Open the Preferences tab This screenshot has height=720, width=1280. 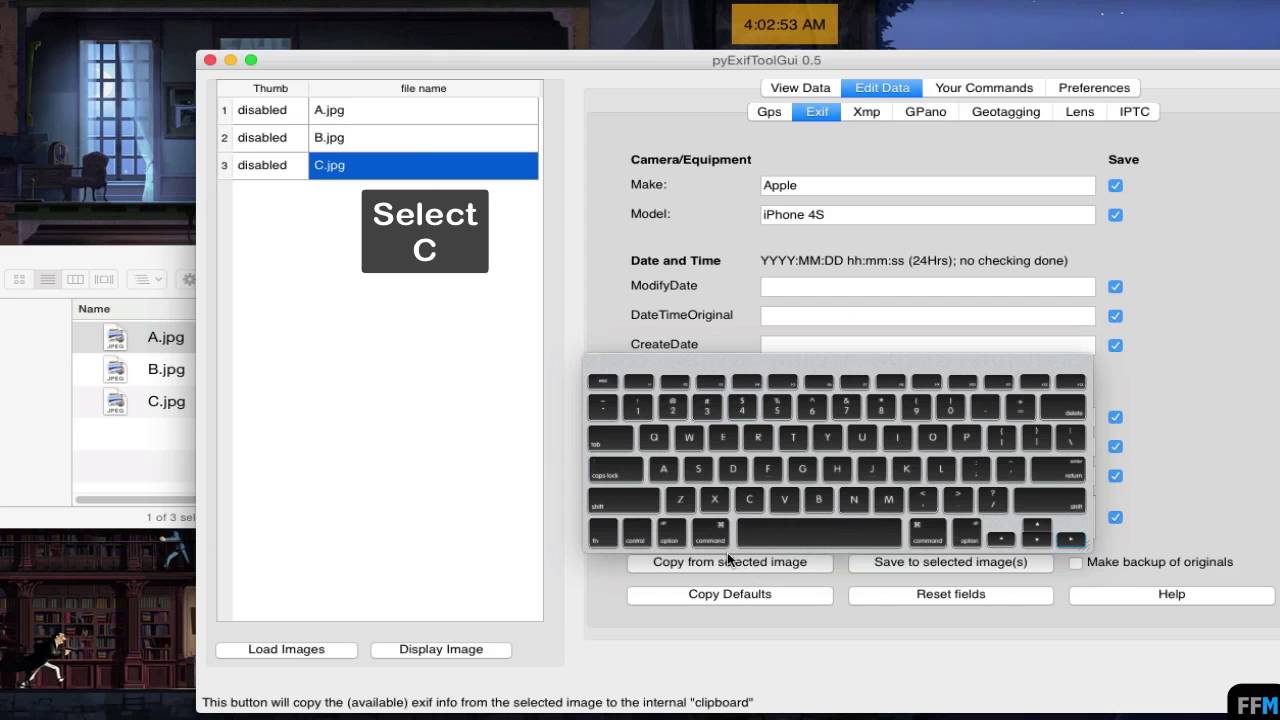[x=1094, y=88]
